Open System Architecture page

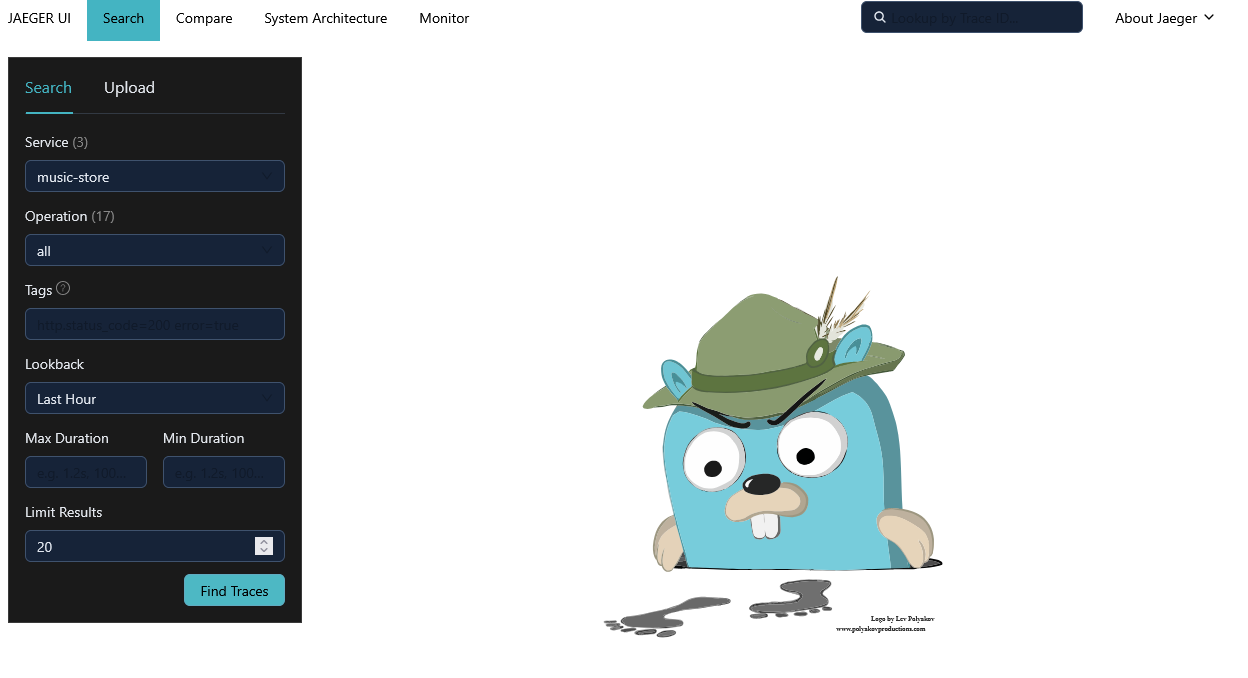pos(326,18)
